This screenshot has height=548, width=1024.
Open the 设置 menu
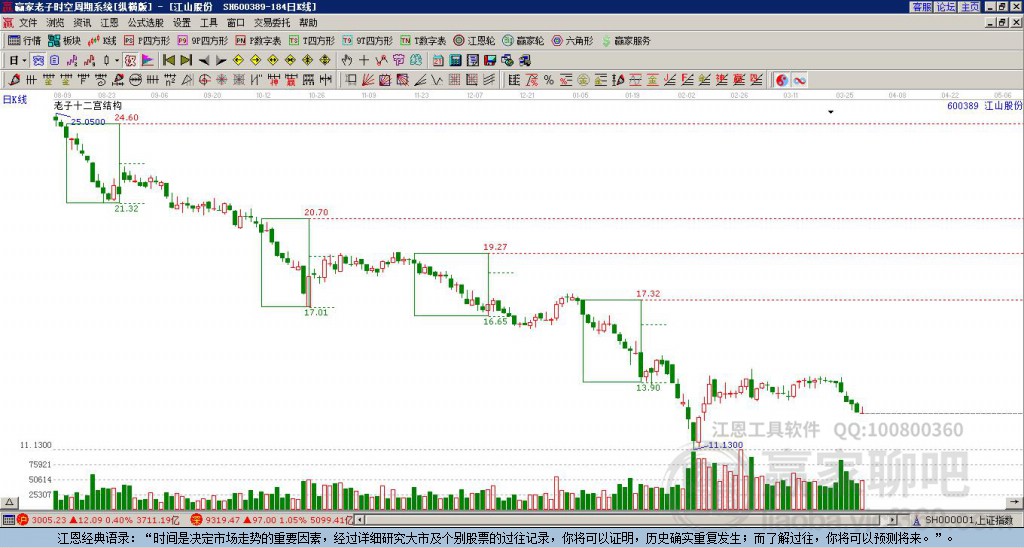tap(182, 23)
